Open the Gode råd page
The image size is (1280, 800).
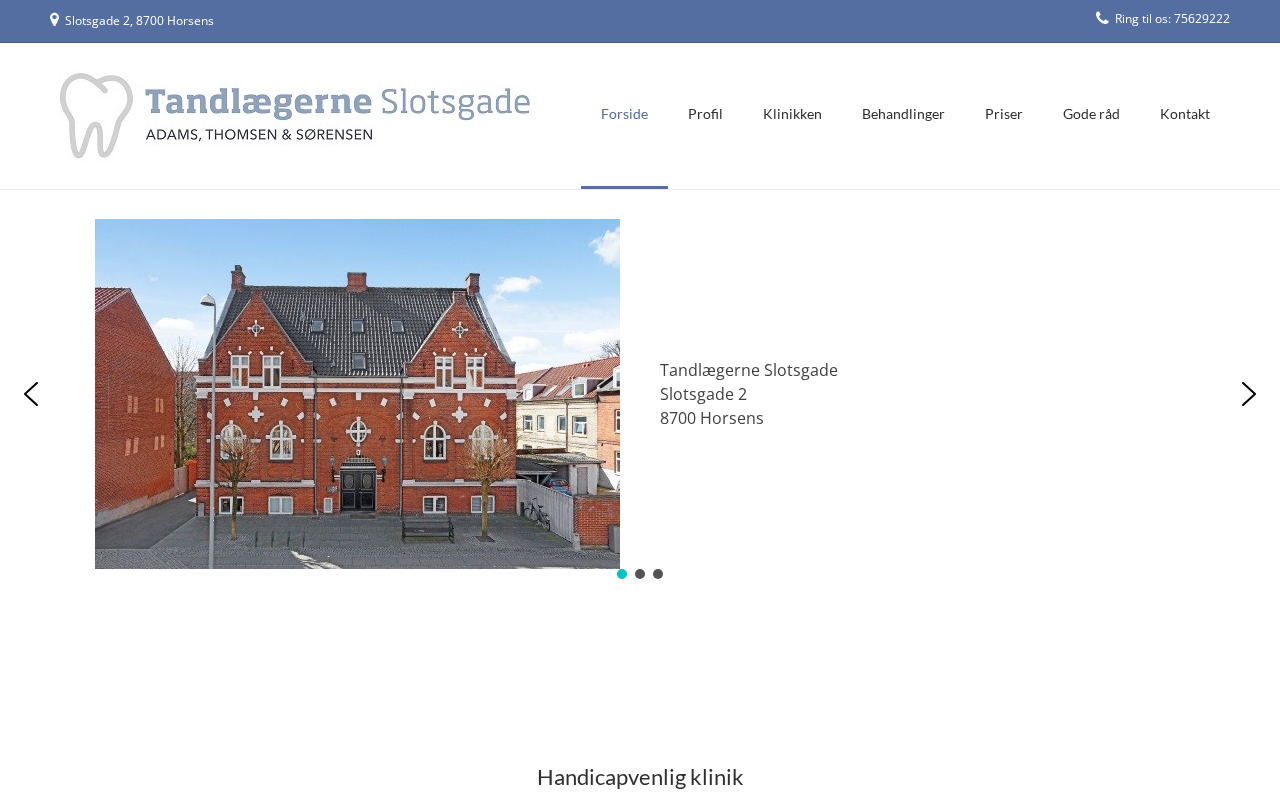click(x=1091, y=114)
